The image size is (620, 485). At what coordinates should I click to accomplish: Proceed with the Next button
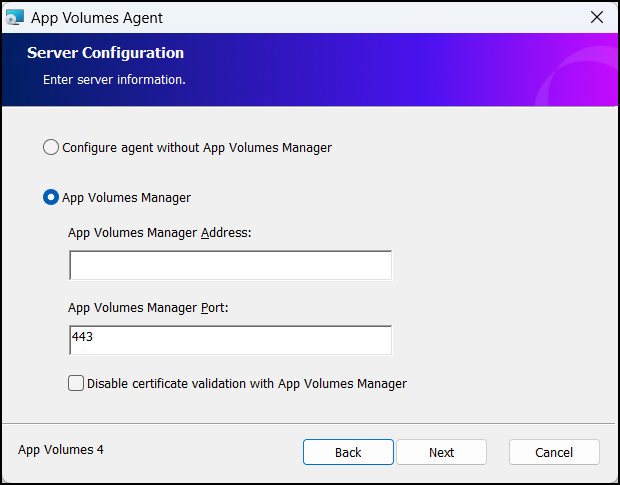tap(441, 452)
